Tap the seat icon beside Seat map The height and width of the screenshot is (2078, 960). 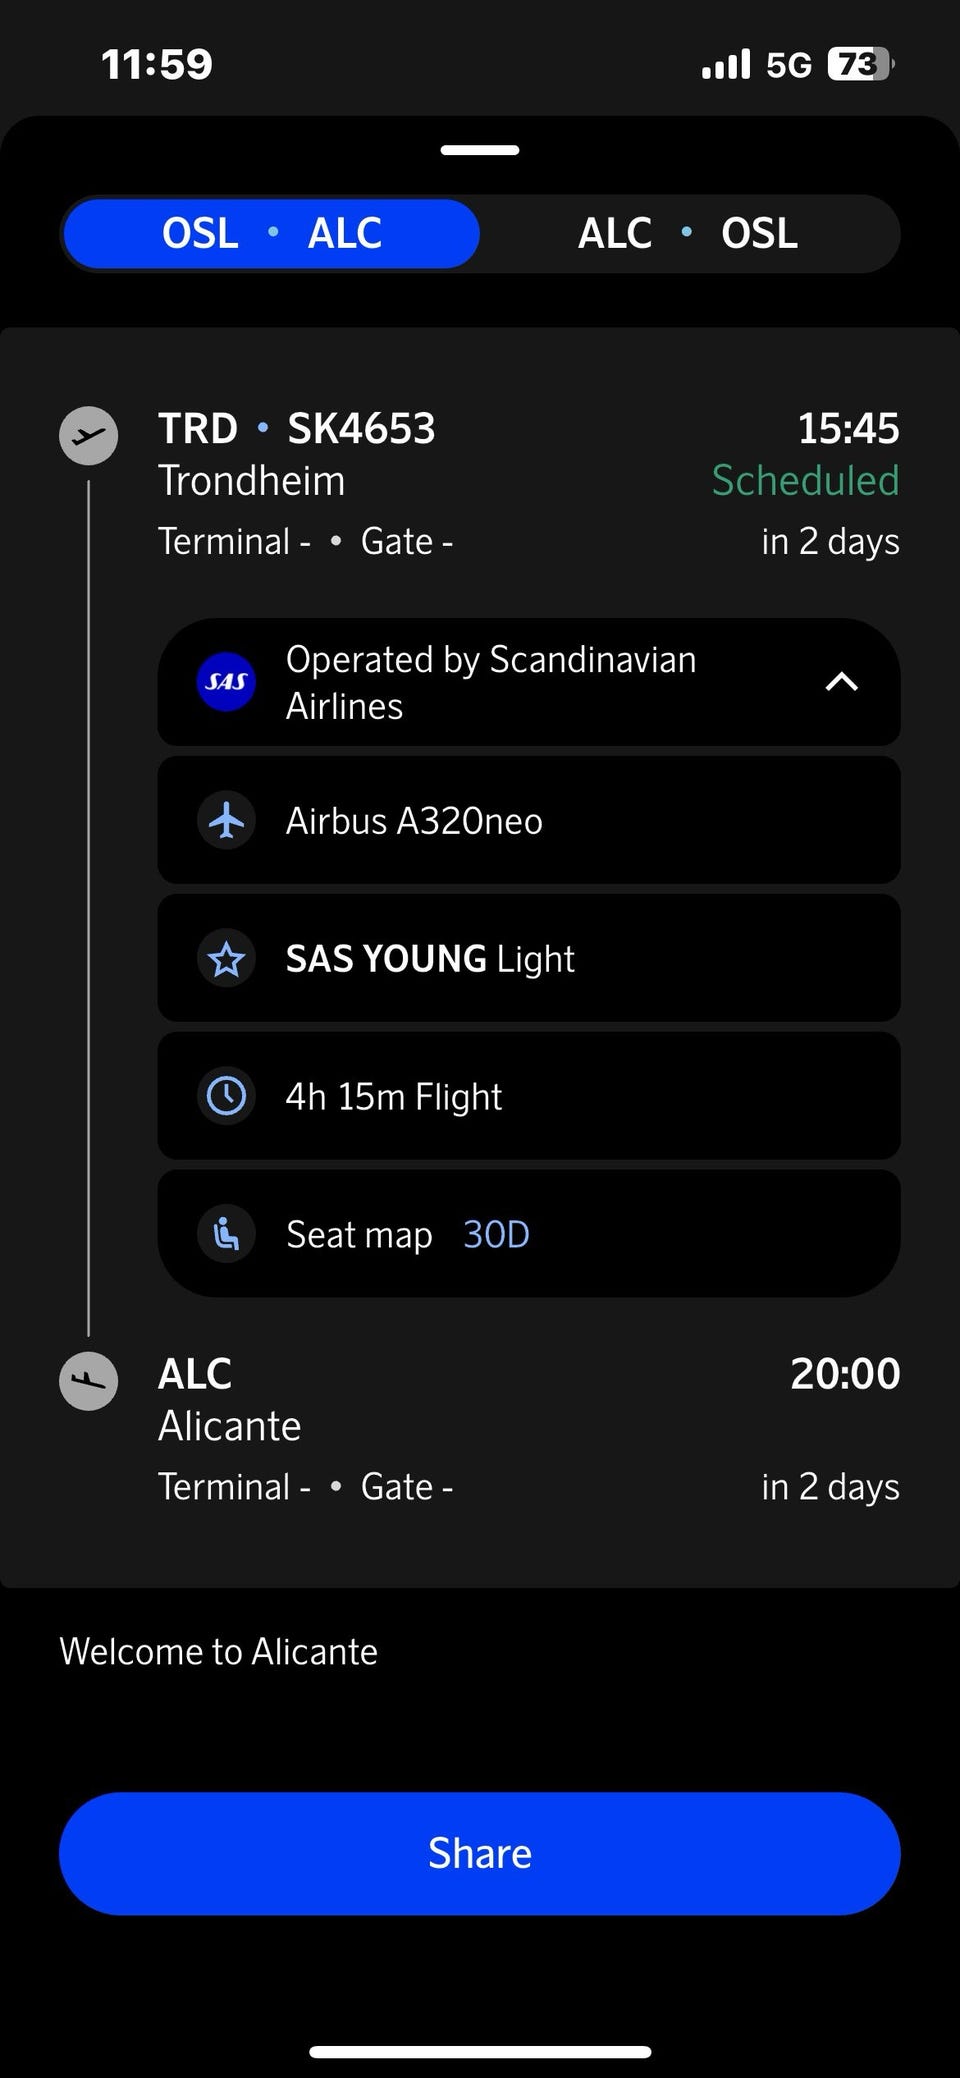pos(226,1234)
